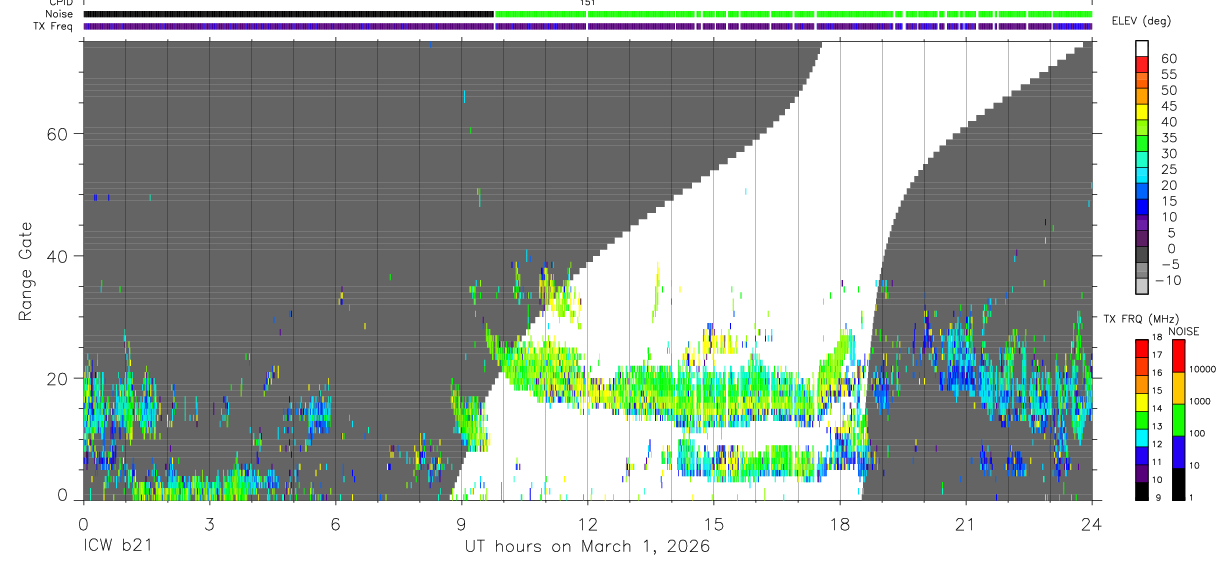Click the red segment of the ELEV color bar

[1142, 64]
